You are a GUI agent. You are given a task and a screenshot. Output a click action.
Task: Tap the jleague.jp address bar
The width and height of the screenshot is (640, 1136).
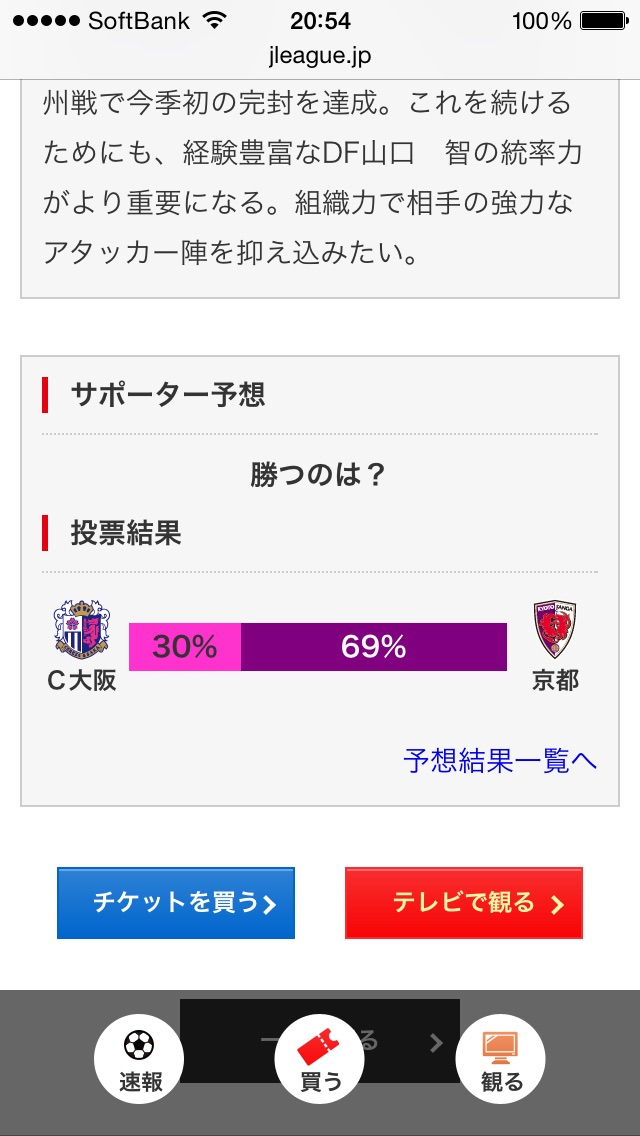pyautogui.click(x=320, y=55)
